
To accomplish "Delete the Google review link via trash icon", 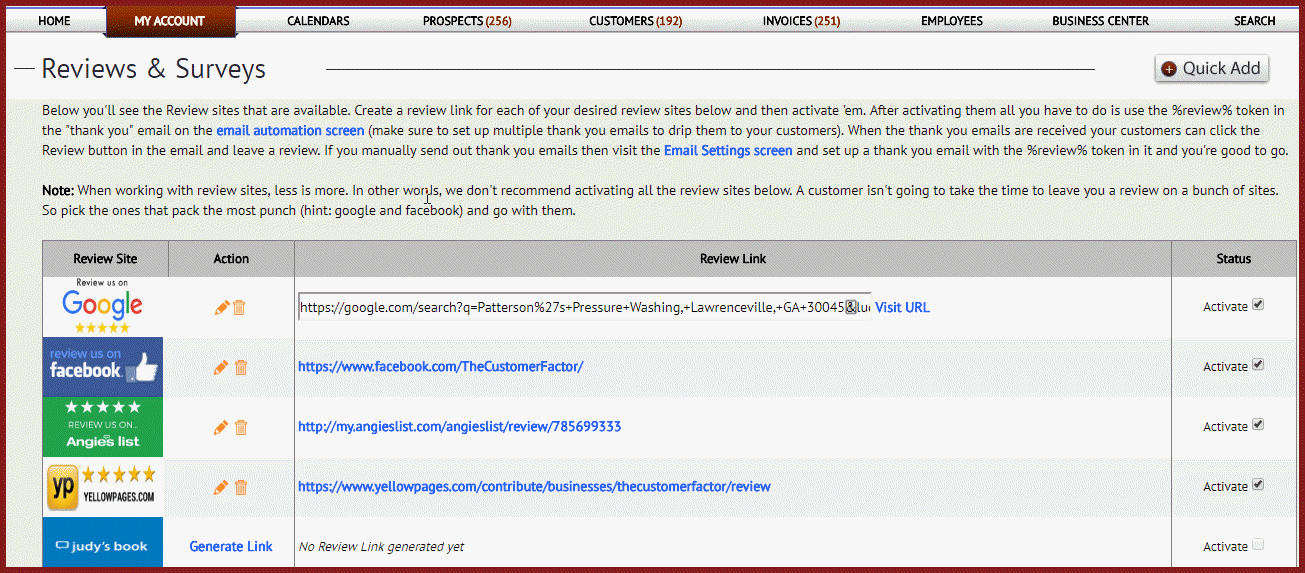I will pyautogui.click(x=240, y=308).
